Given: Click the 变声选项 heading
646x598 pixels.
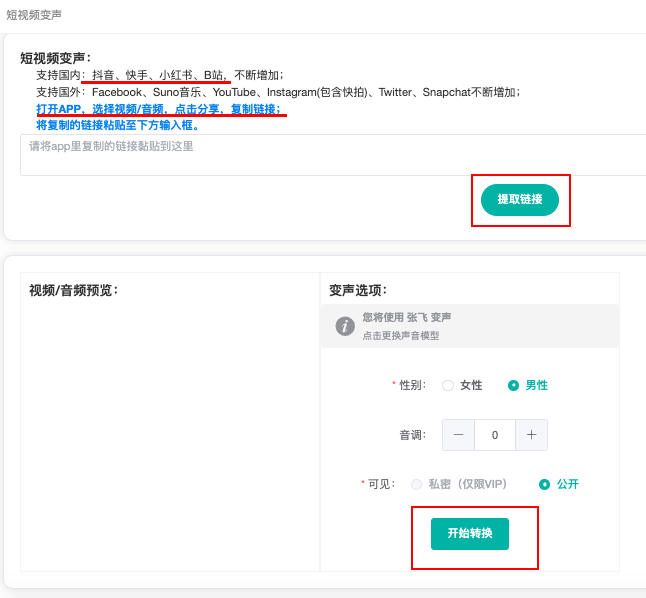Looking at the screenshot, I should click(x=358, y=291).
